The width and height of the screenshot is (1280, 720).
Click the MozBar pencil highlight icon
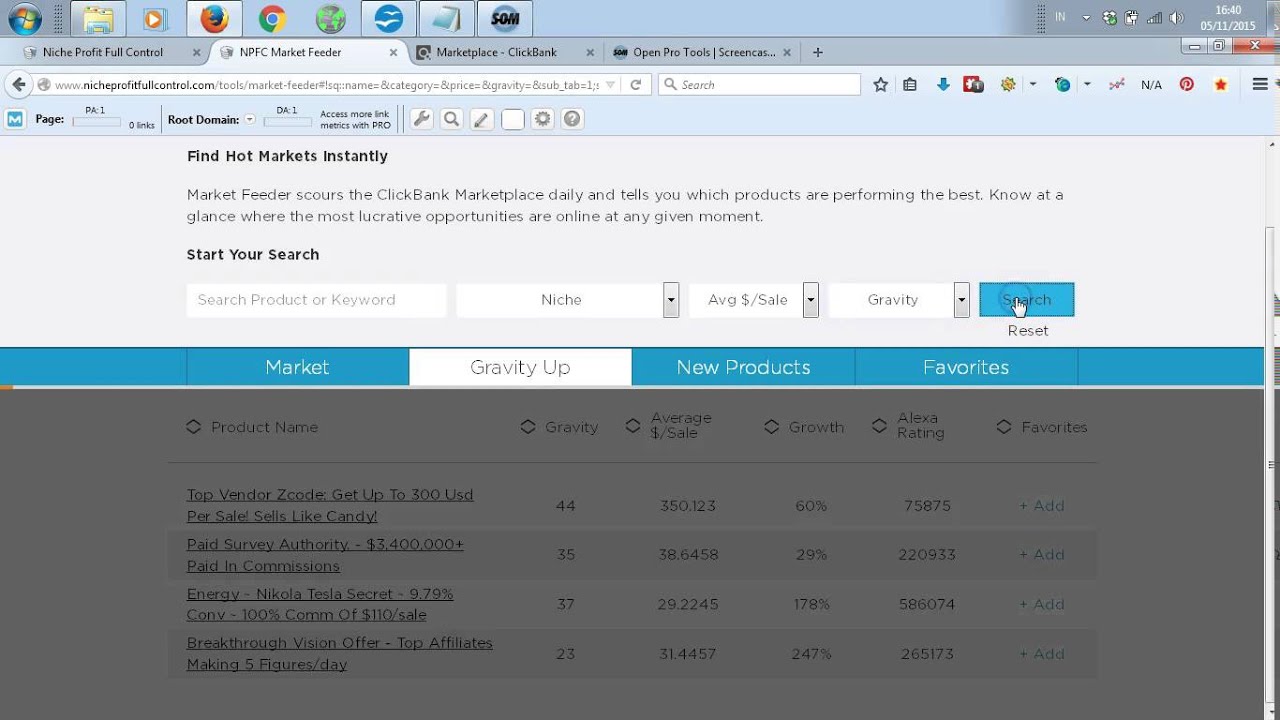coord(482,119)
